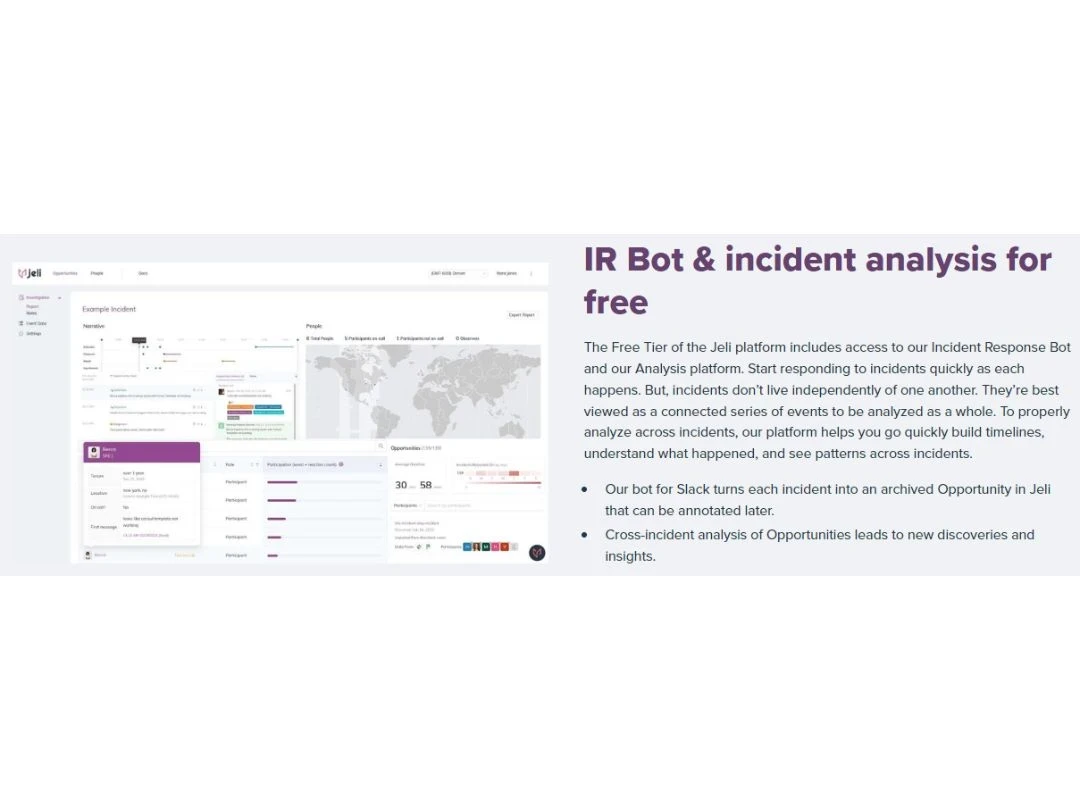Click the info icon beside Participation header
This screenshot has width=1080, height=810.
click(x=341, y=465)
